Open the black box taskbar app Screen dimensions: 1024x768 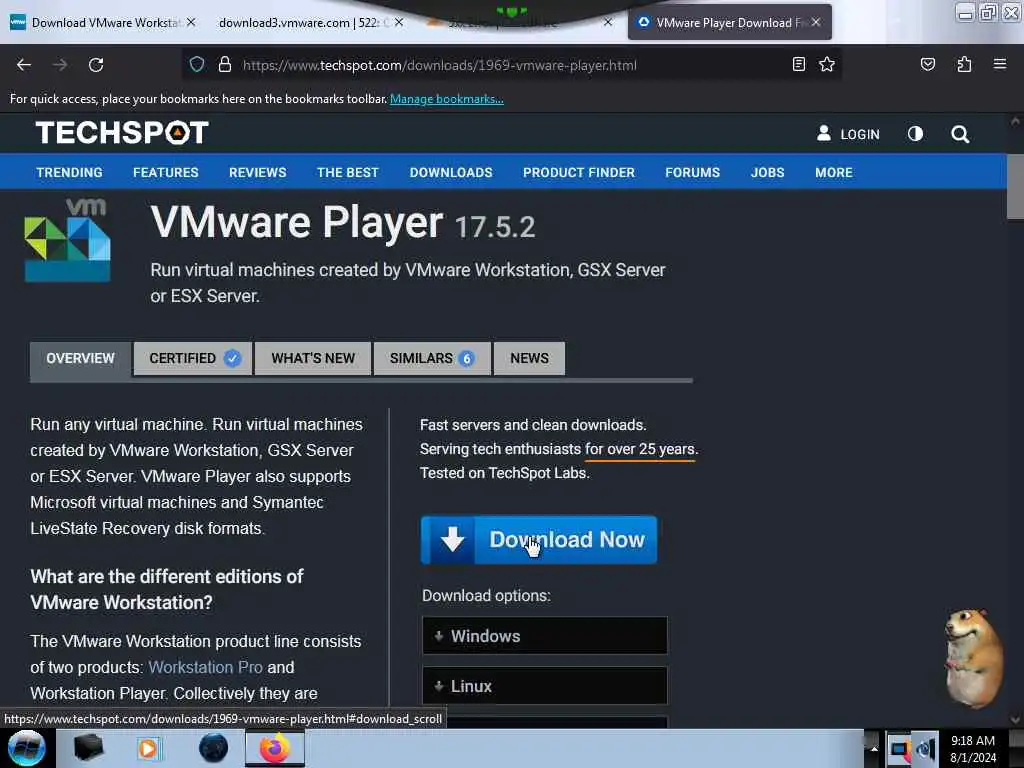pos(89,748)
